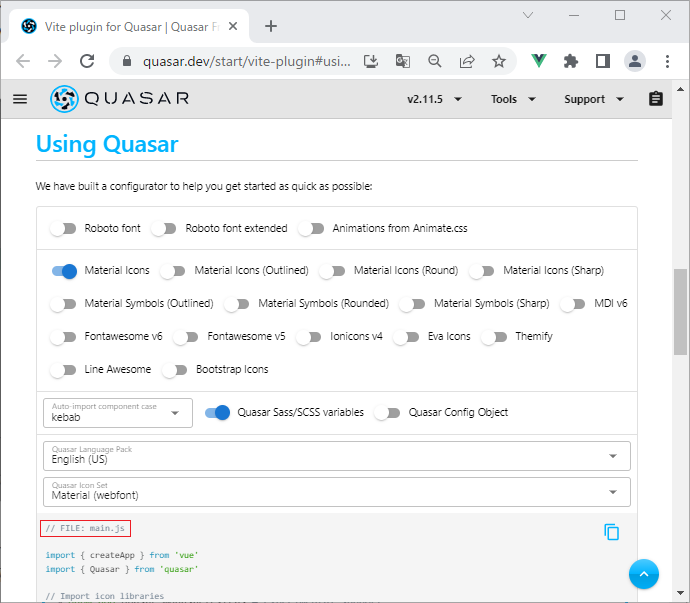This screenshot has width=690, height=603.
Task: Enable Fontawesome v6 toggle
Action: coord(63,337)
